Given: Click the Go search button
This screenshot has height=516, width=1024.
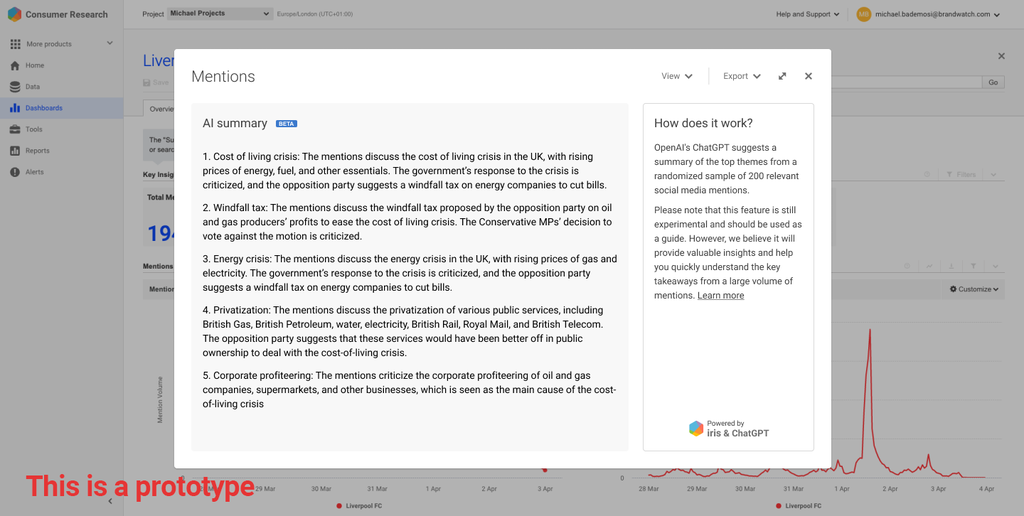Looking at the screenshot, I should click(x=993, y=83).
